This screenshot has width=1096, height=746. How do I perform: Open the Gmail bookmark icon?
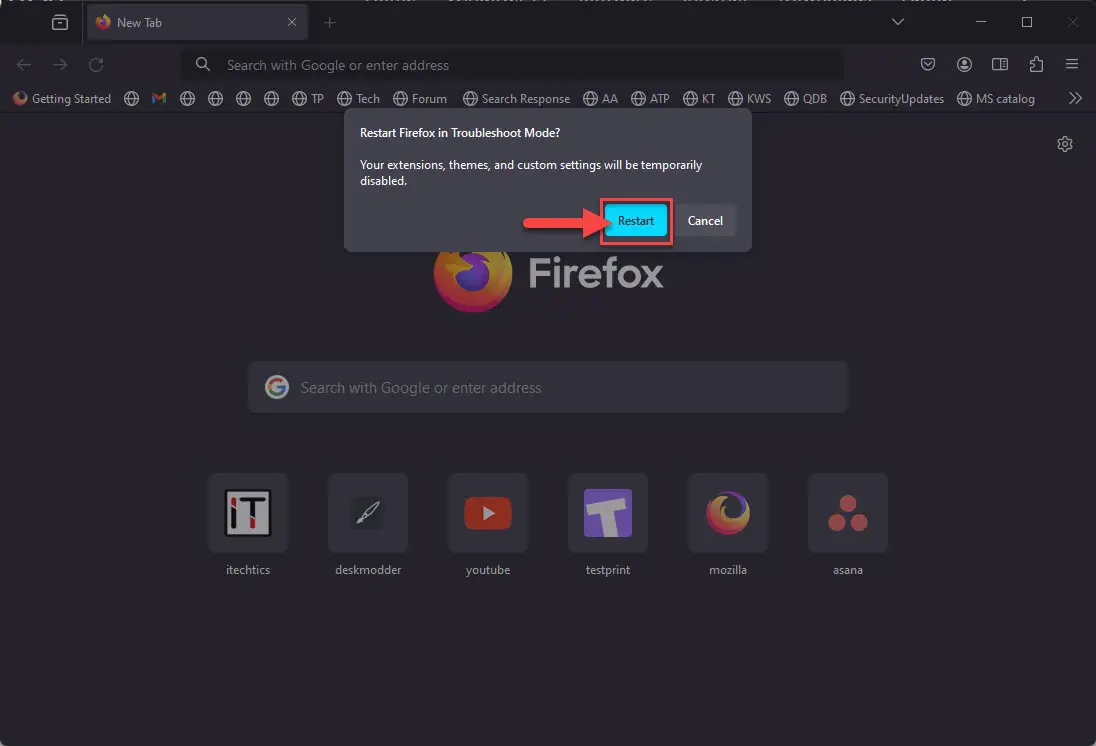click(x=159, y=98)
